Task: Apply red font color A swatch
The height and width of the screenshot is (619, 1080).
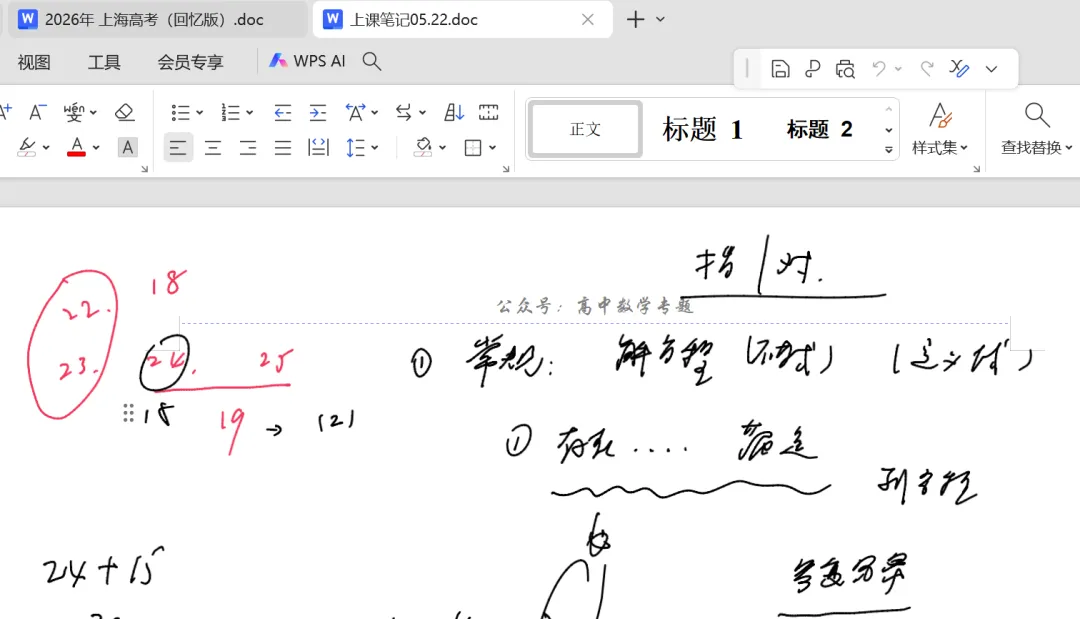Action: pos(76,147)
